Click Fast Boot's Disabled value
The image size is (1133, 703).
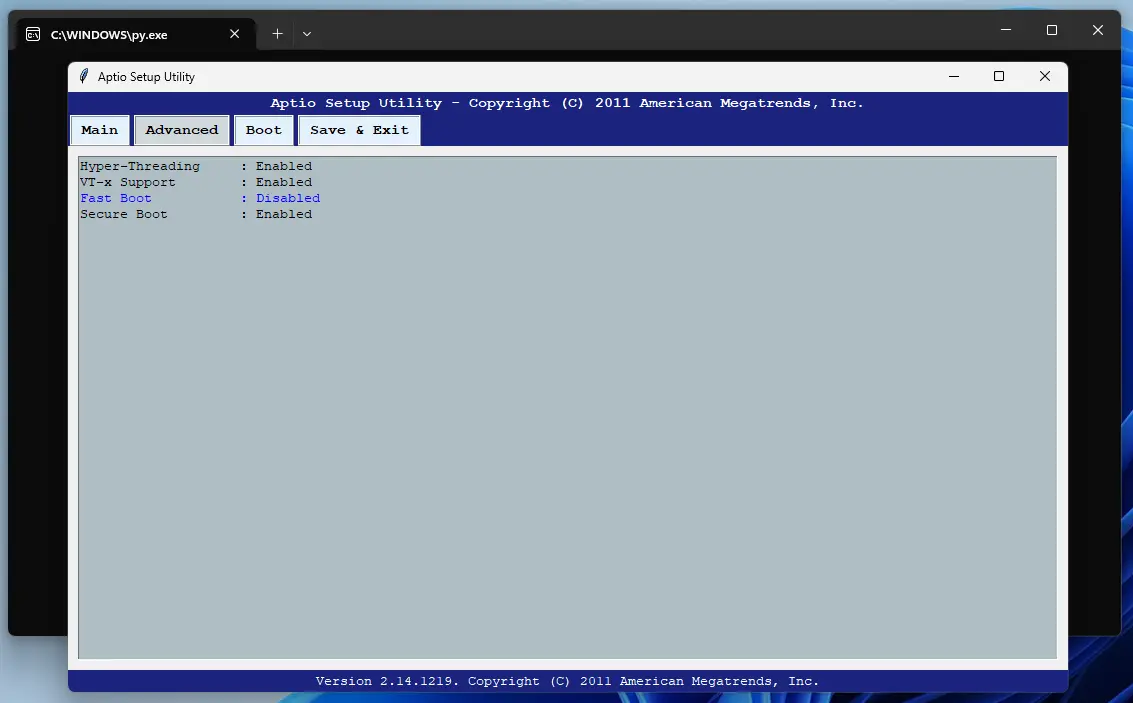(x=288, y=198)
